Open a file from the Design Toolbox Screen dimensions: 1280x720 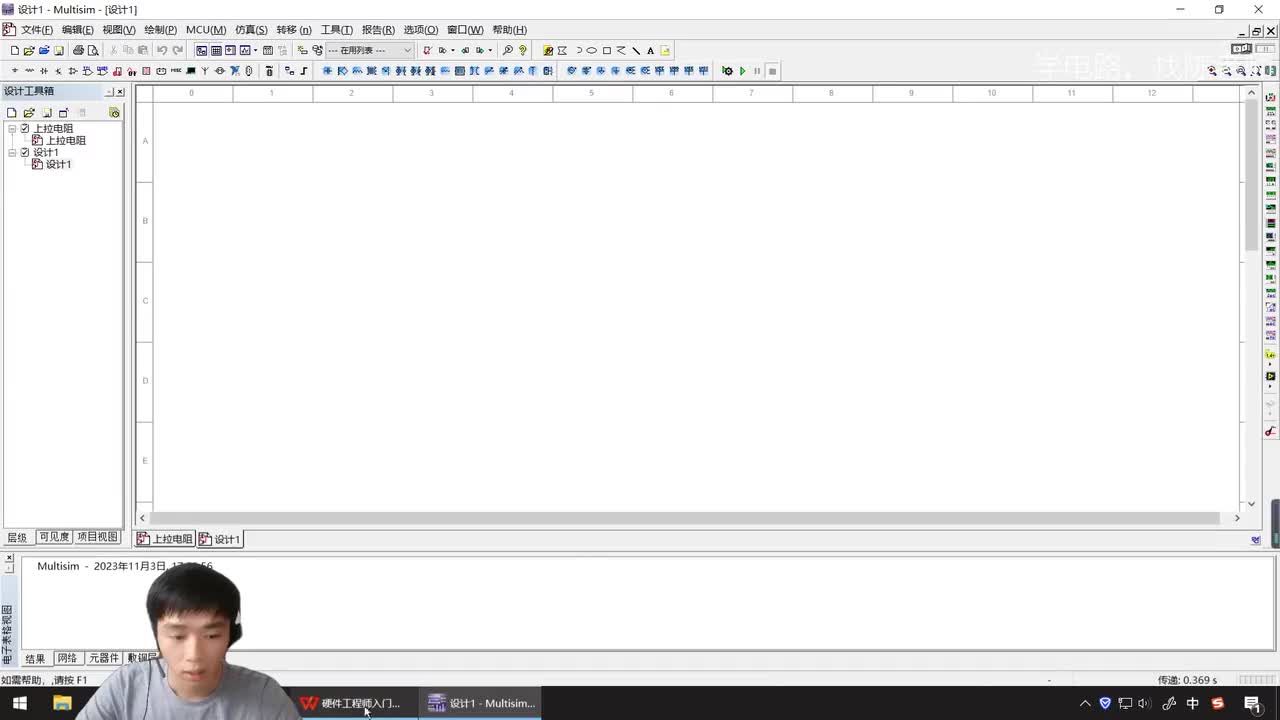click(x=29, y=113)
